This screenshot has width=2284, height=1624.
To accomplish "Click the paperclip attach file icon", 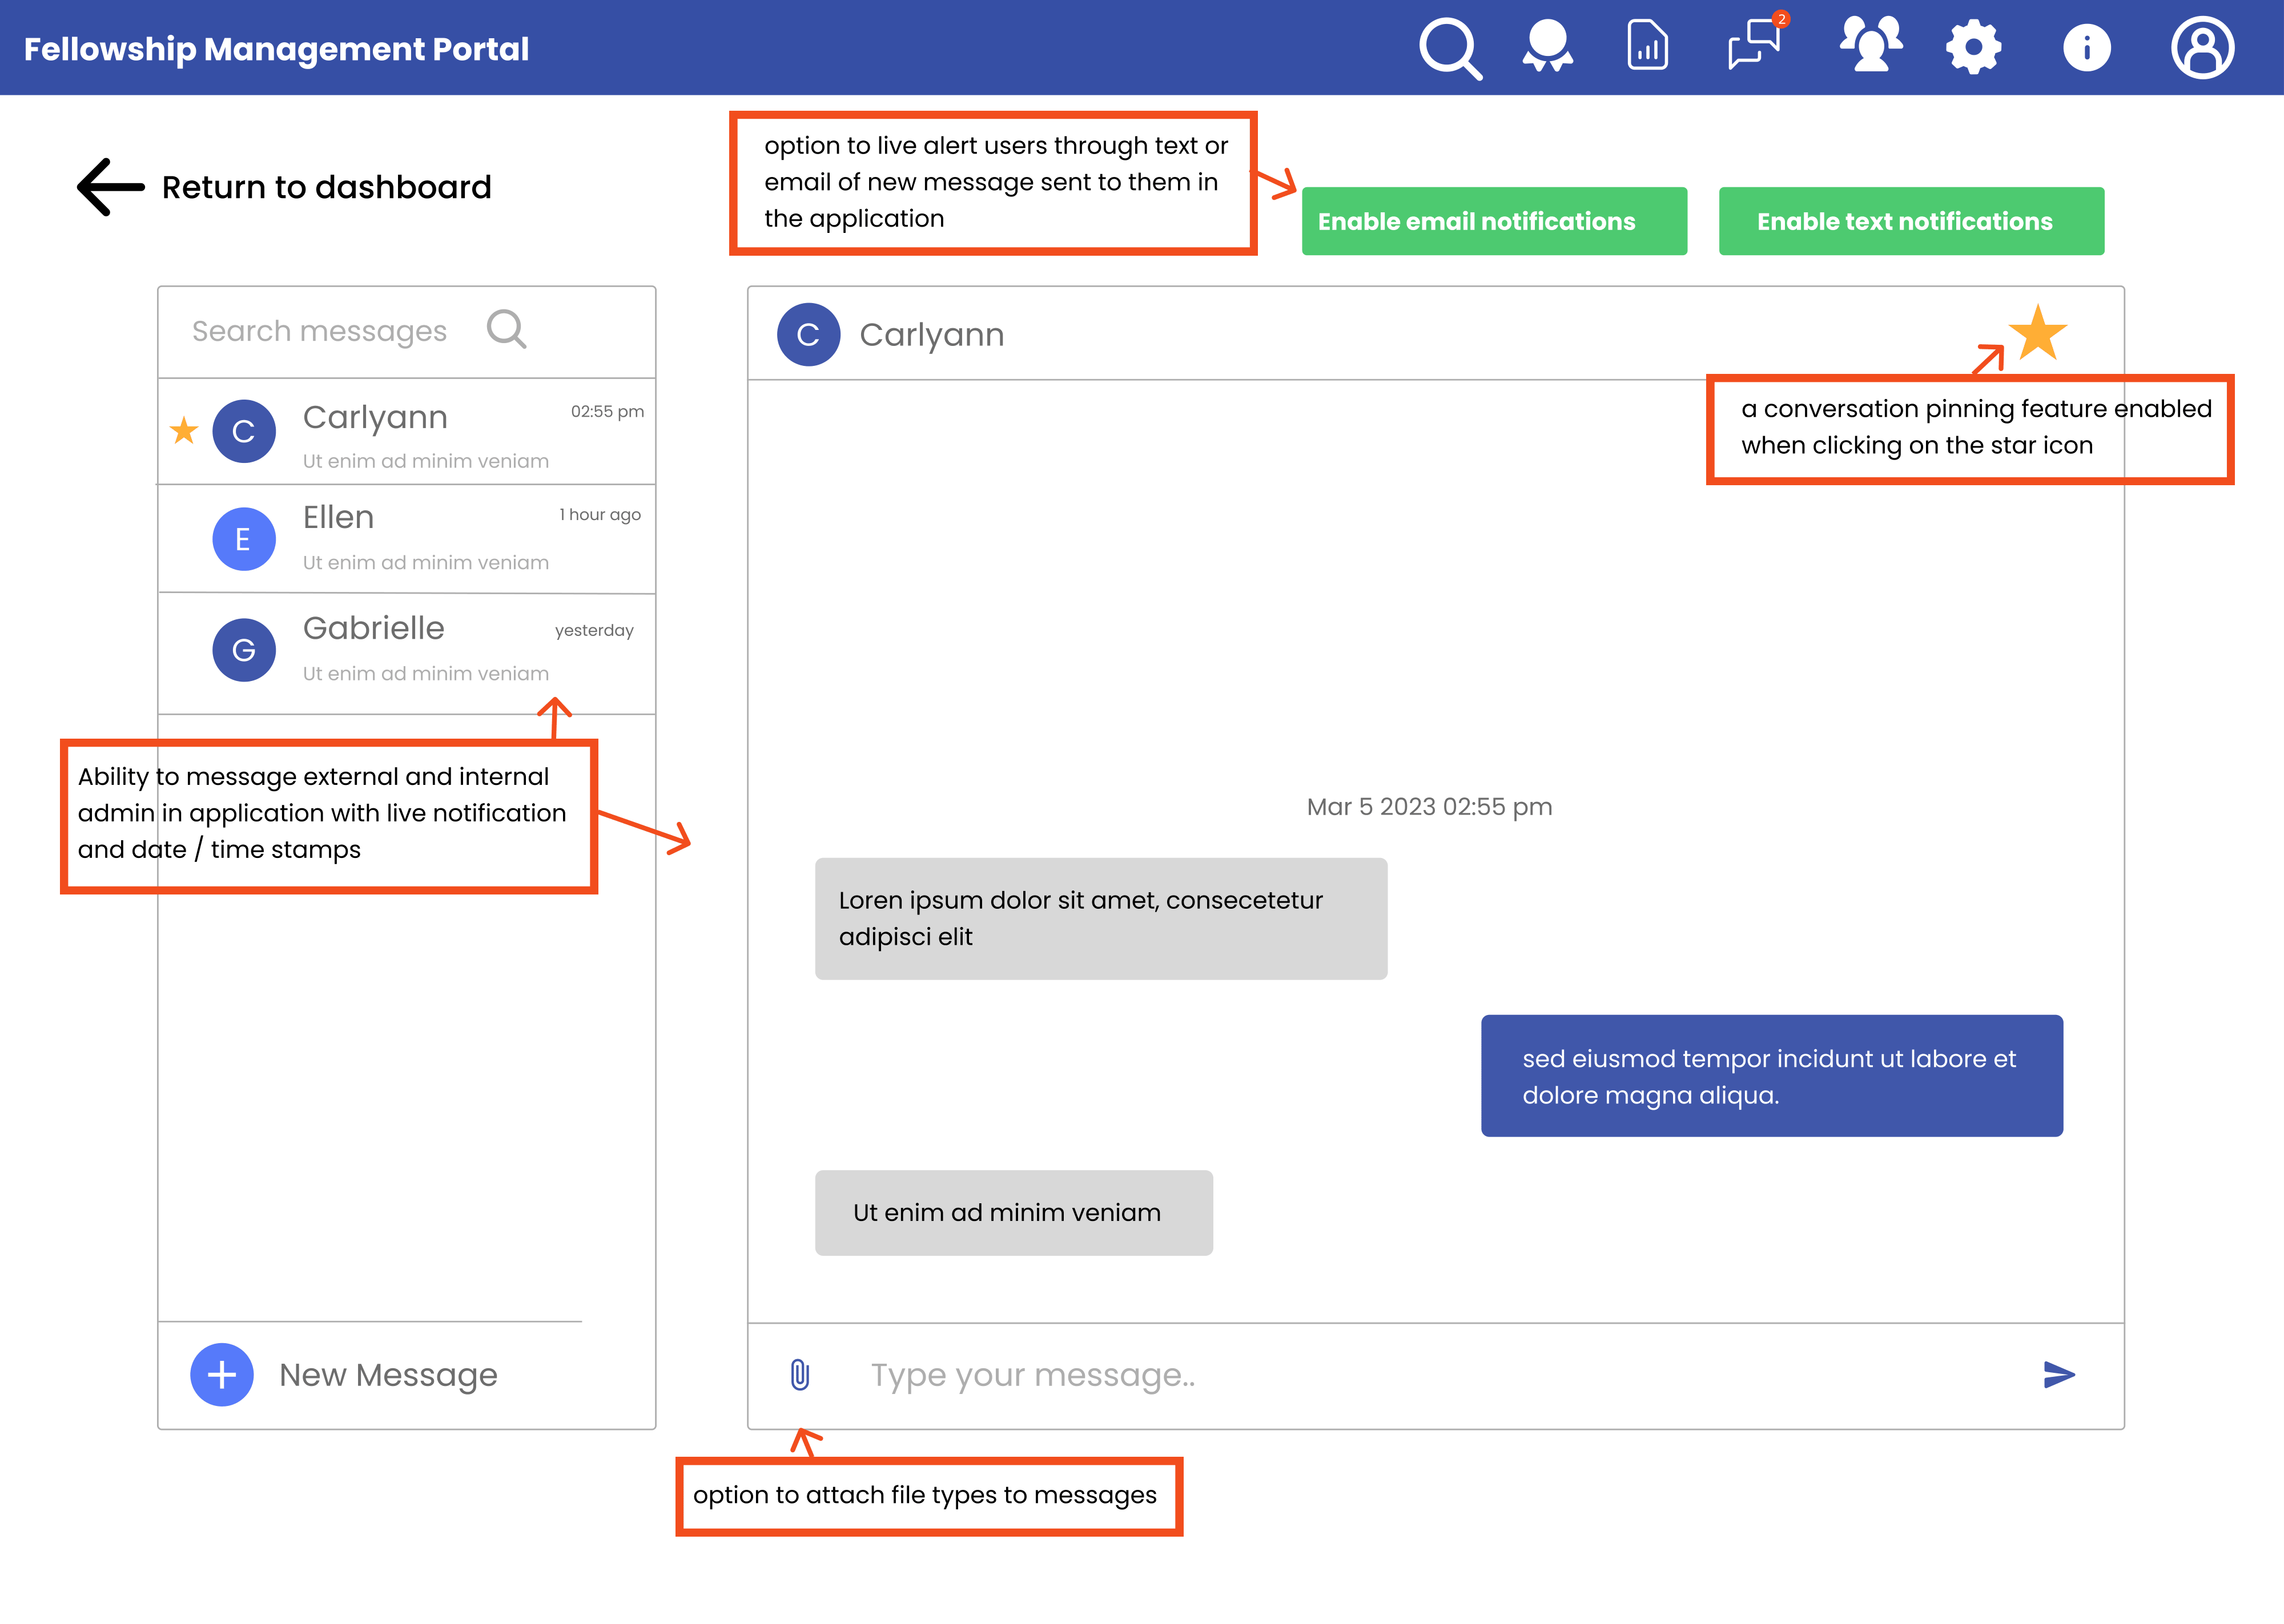I will click(799, 1375).
